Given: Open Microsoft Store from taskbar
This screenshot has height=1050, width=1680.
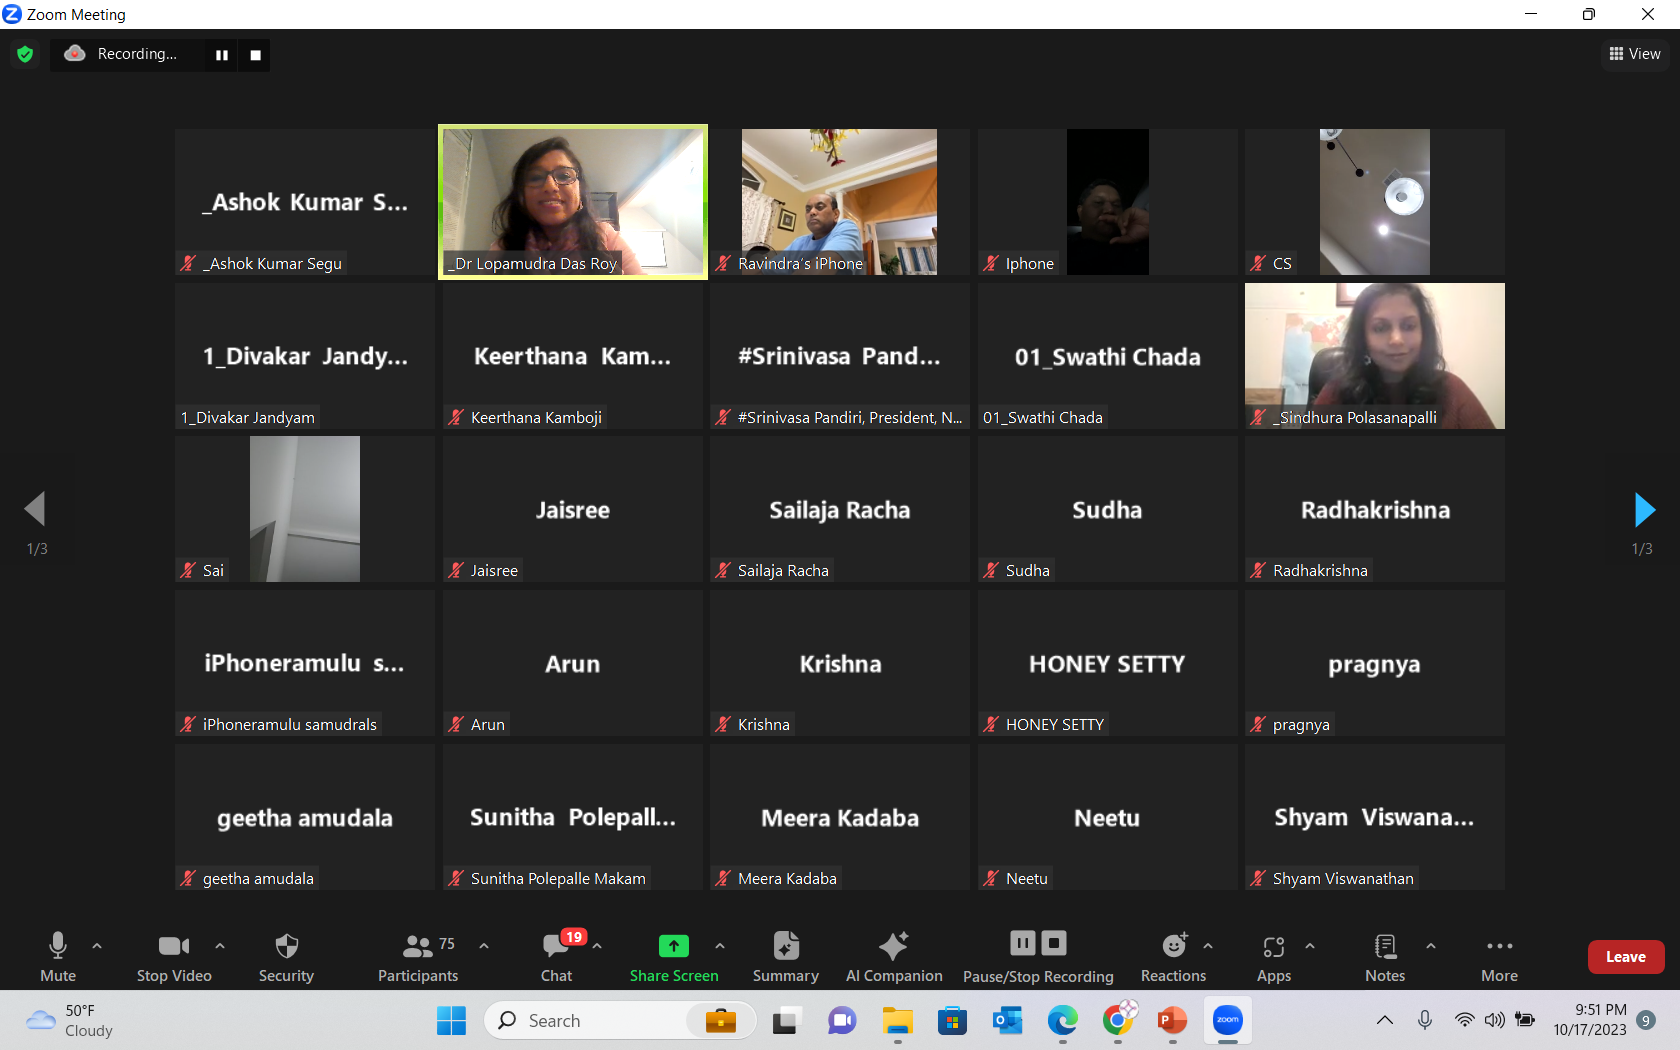Looking at the screenshot, I should click(952, 1021).
